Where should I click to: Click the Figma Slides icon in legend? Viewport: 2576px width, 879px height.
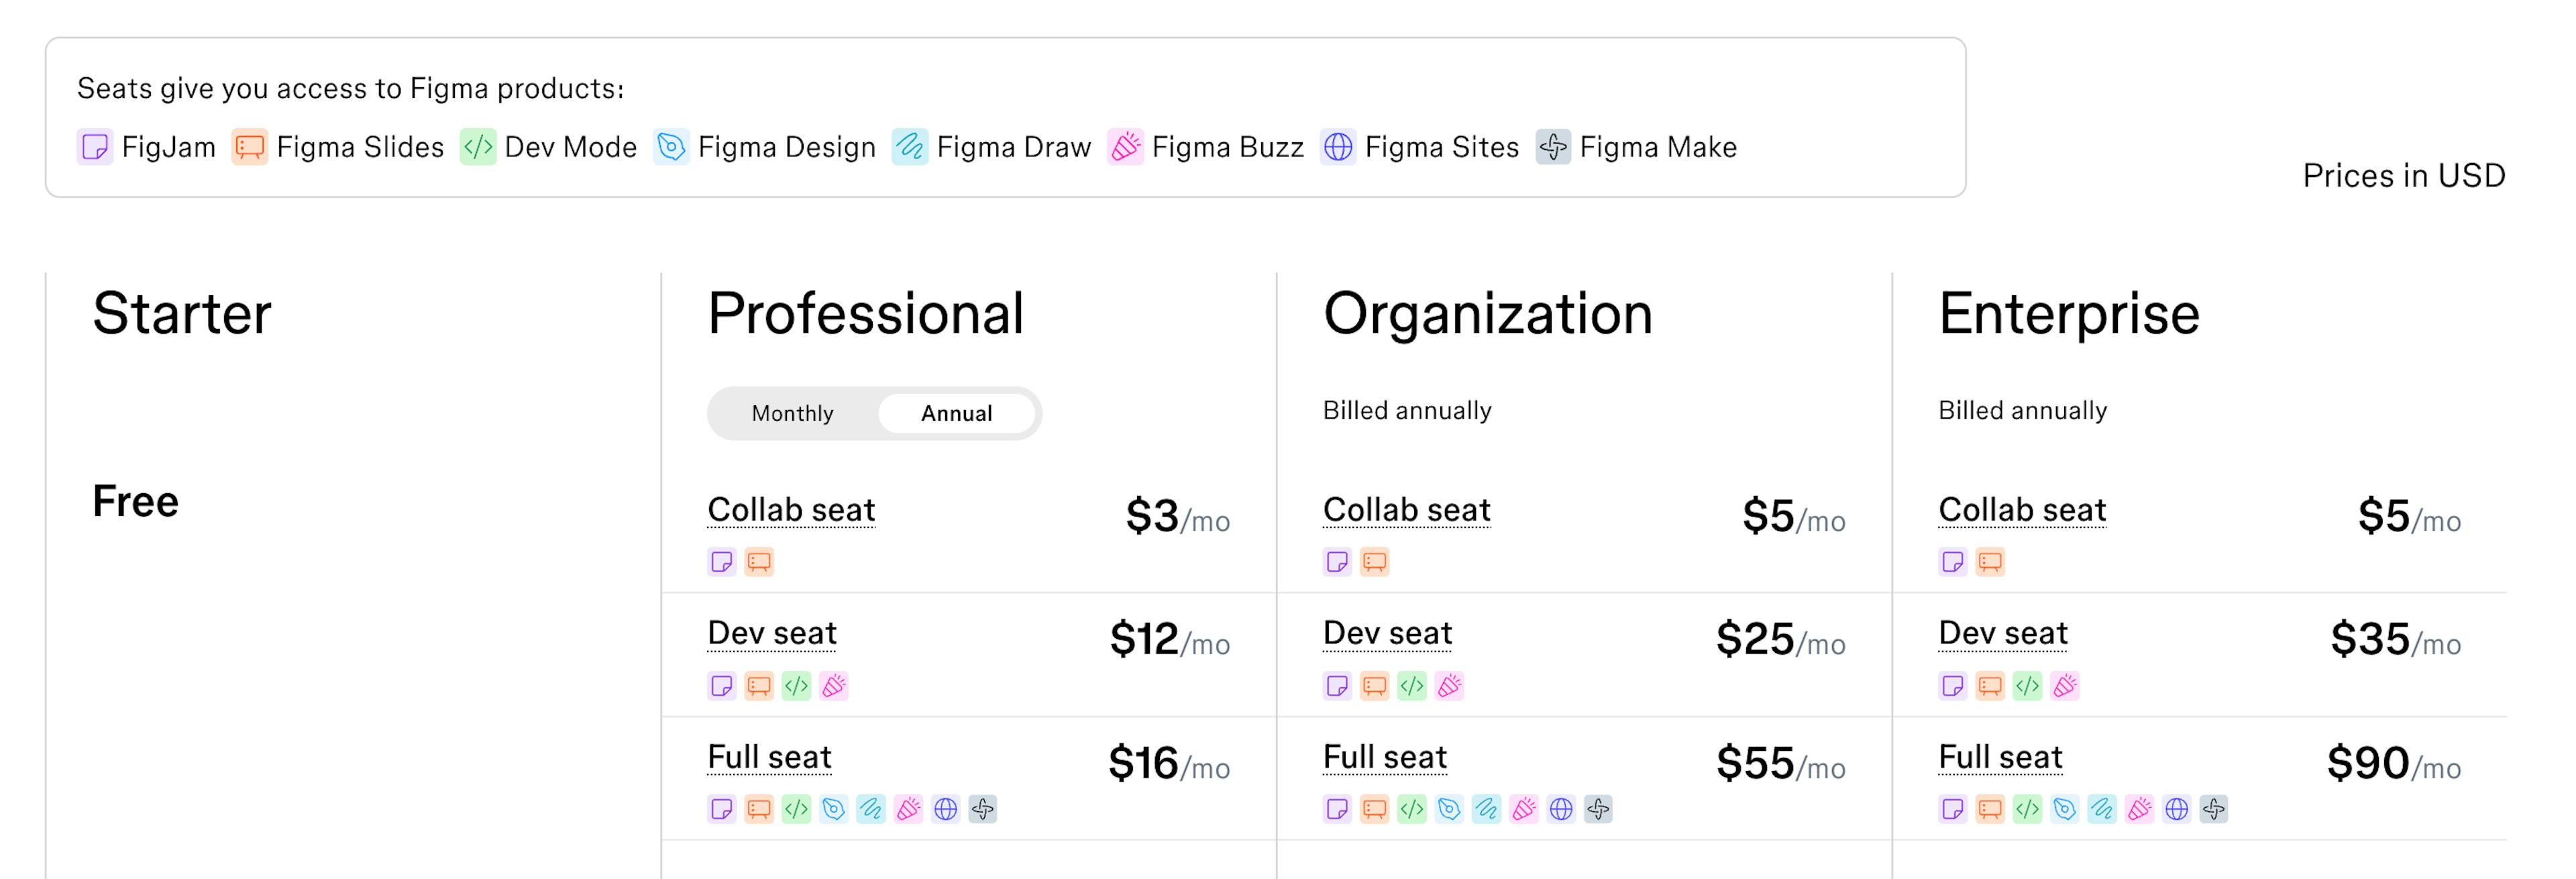click(x=249, y=147)
